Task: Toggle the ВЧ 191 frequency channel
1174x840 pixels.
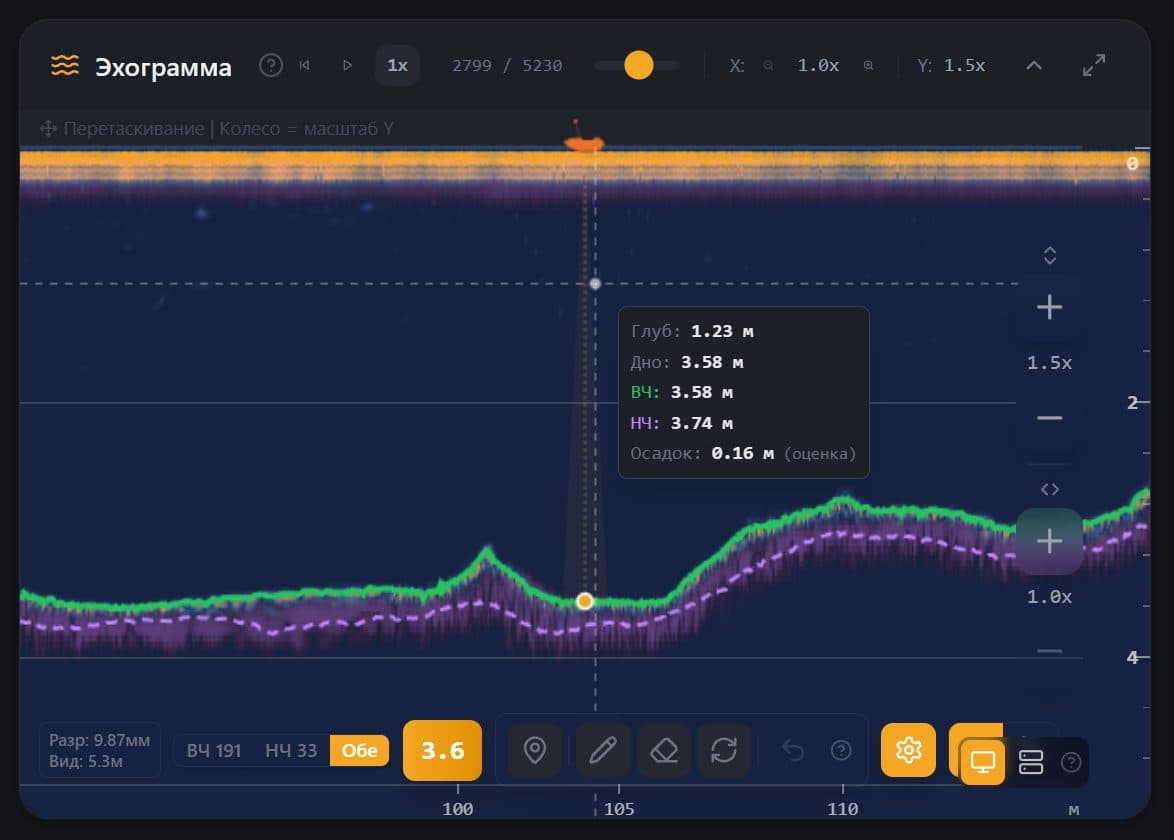Action: (214, 751)
